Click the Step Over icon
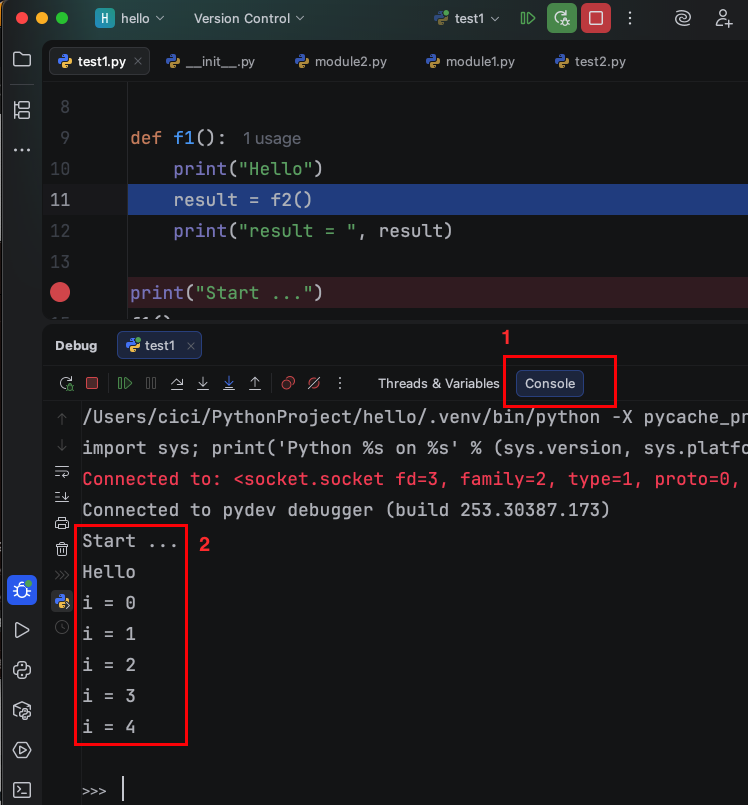This screenshot has height=805, width=748. (x=177, y=383)
